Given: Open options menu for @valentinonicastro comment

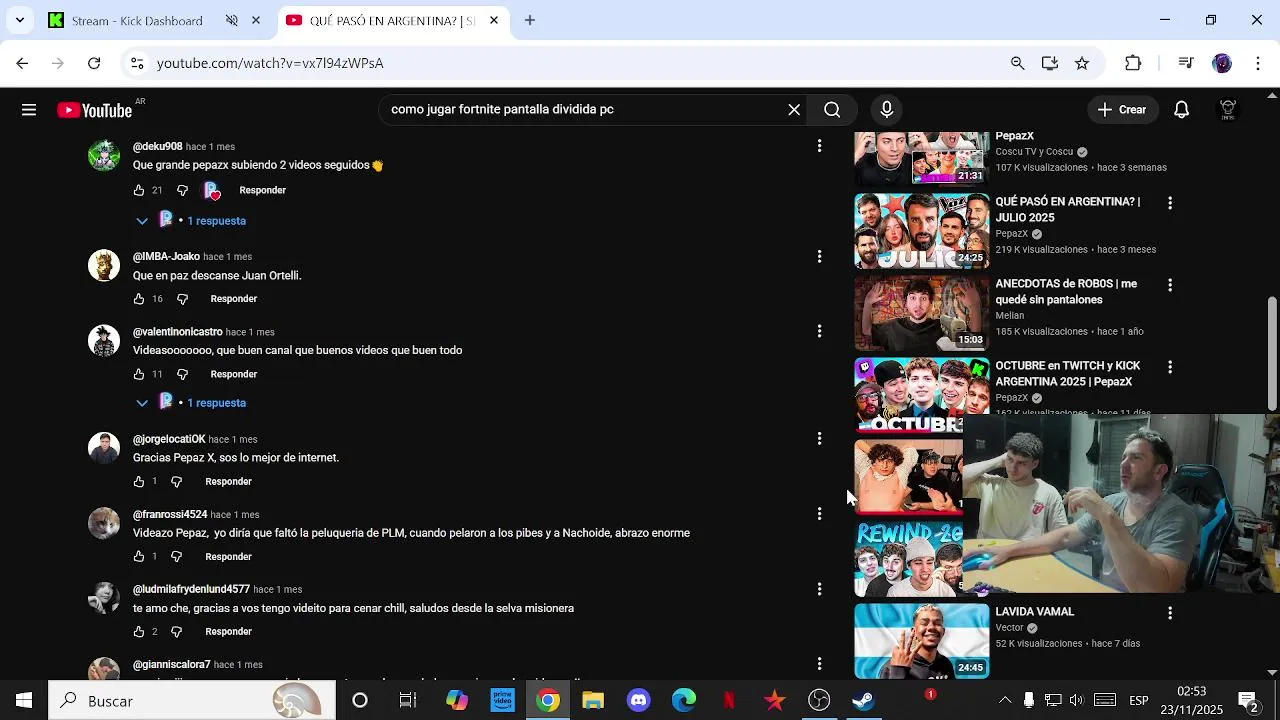Looking at the screenshot, I should tap(819, 331).
